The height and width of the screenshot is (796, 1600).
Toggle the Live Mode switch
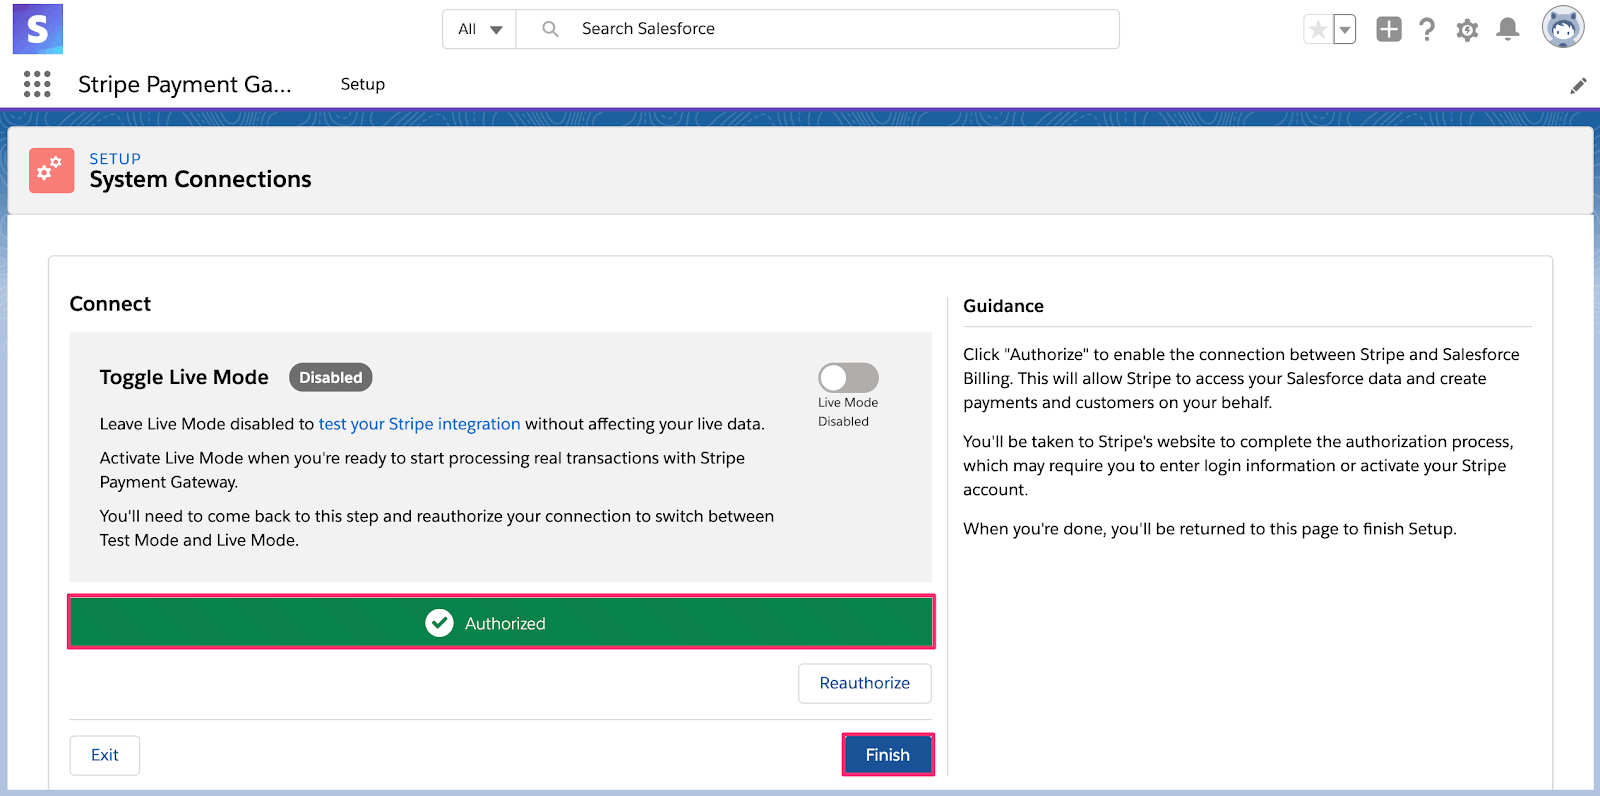tap(848, 377)
